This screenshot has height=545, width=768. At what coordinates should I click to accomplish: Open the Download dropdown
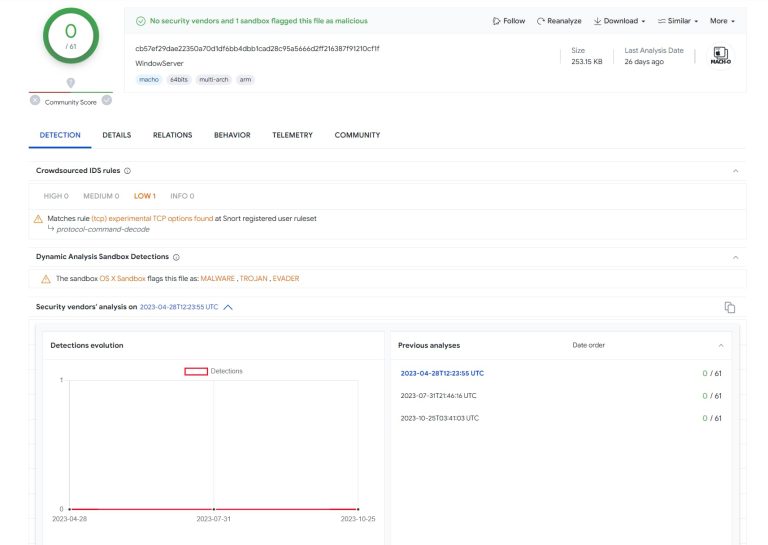619,21
